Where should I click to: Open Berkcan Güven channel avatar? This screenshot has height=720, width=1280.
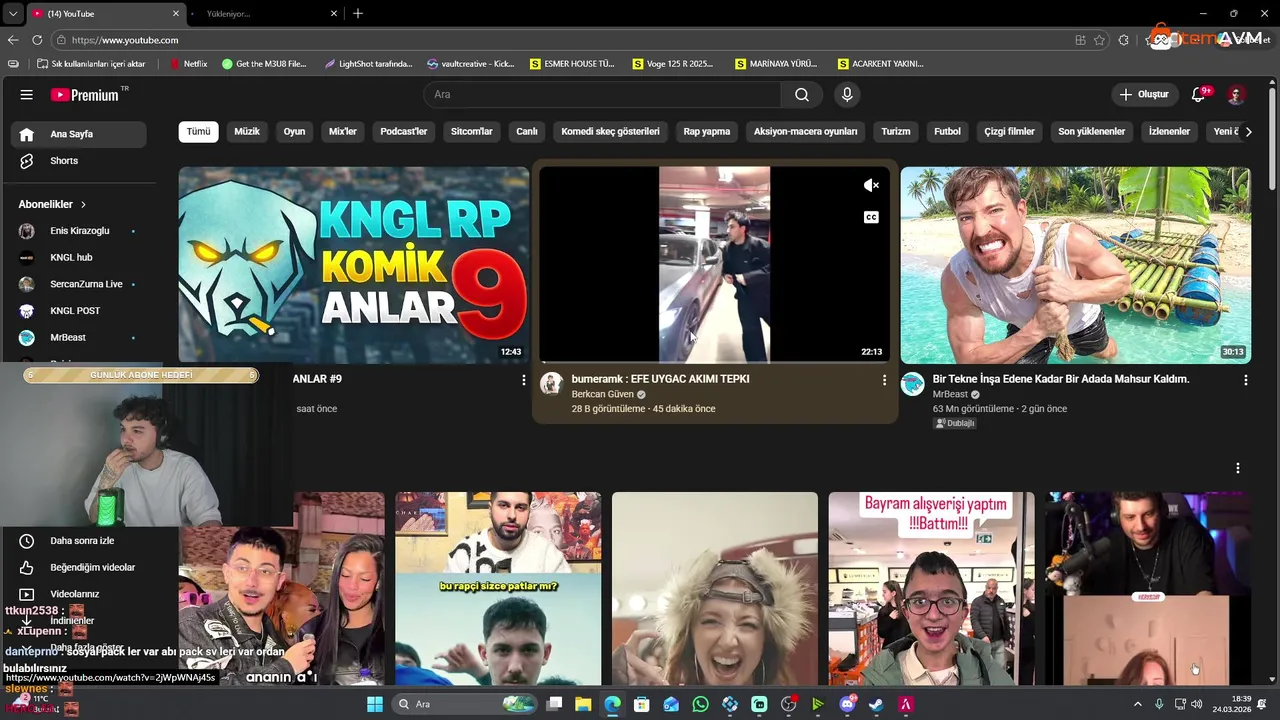[x=551, y=384]
